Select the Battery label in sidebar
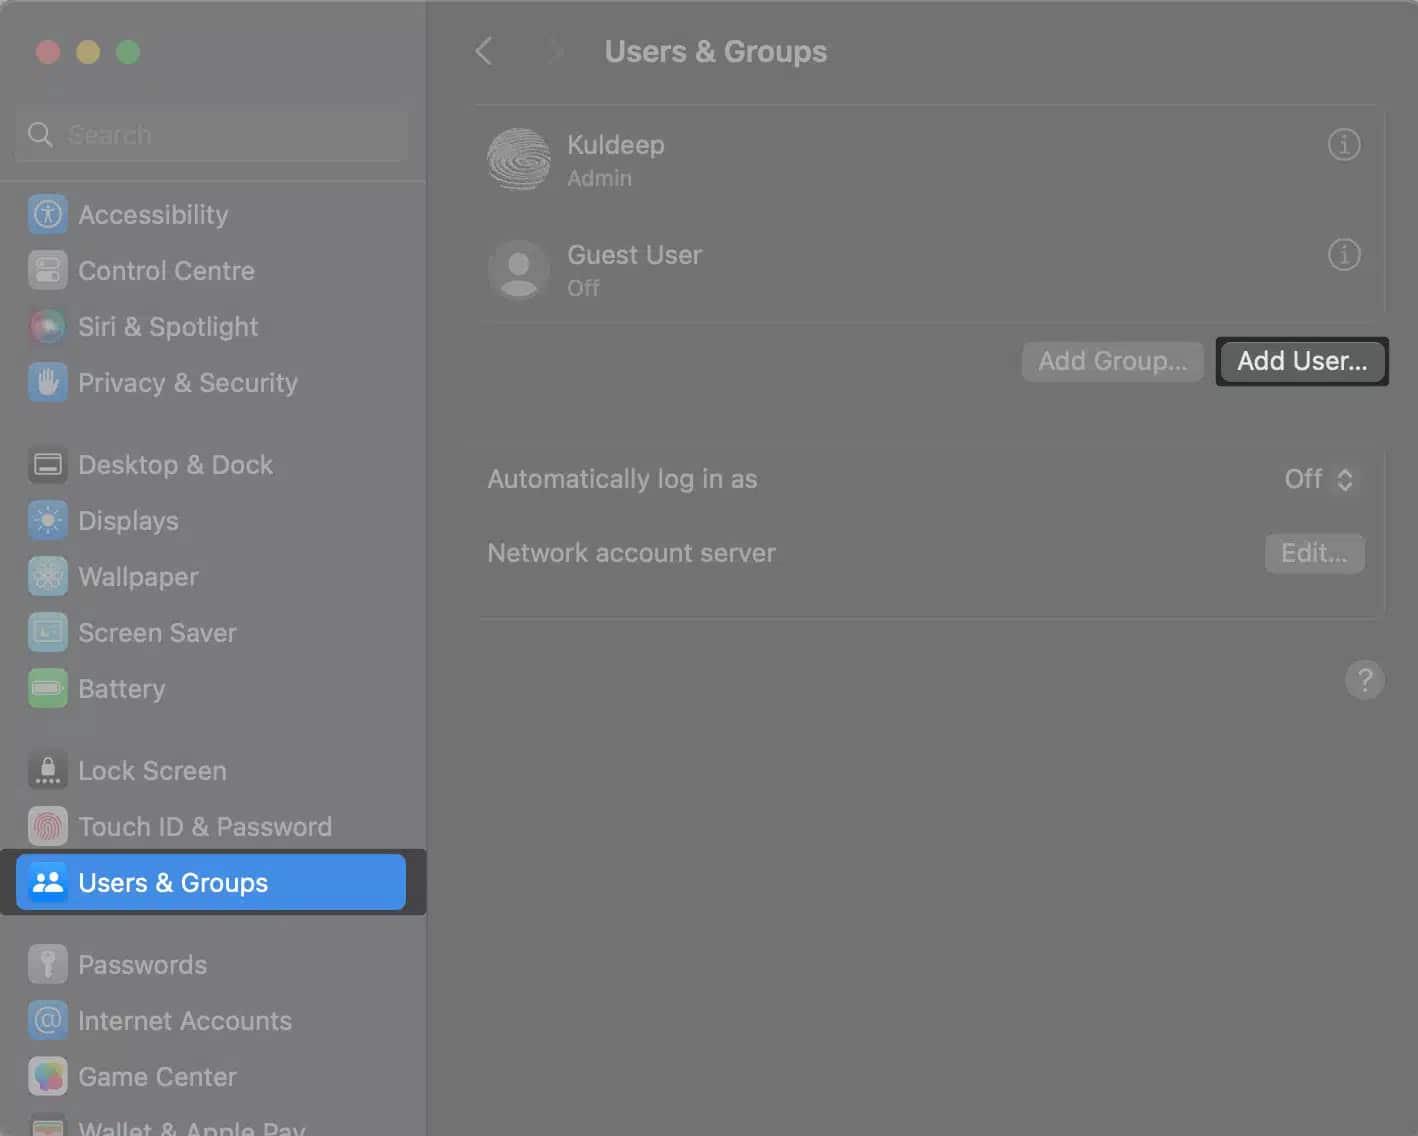The height and width of the screenshot is (1136, 1418). [x=122, y=689]
